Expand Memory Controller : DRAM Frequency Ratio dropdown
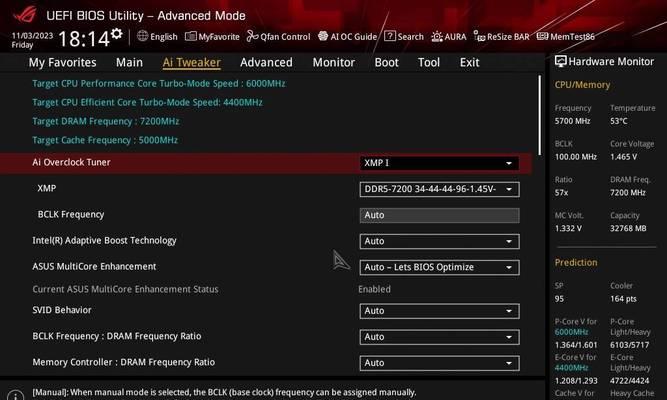The width and height of the screenshot is (667, 400). (x=439, y=363)
